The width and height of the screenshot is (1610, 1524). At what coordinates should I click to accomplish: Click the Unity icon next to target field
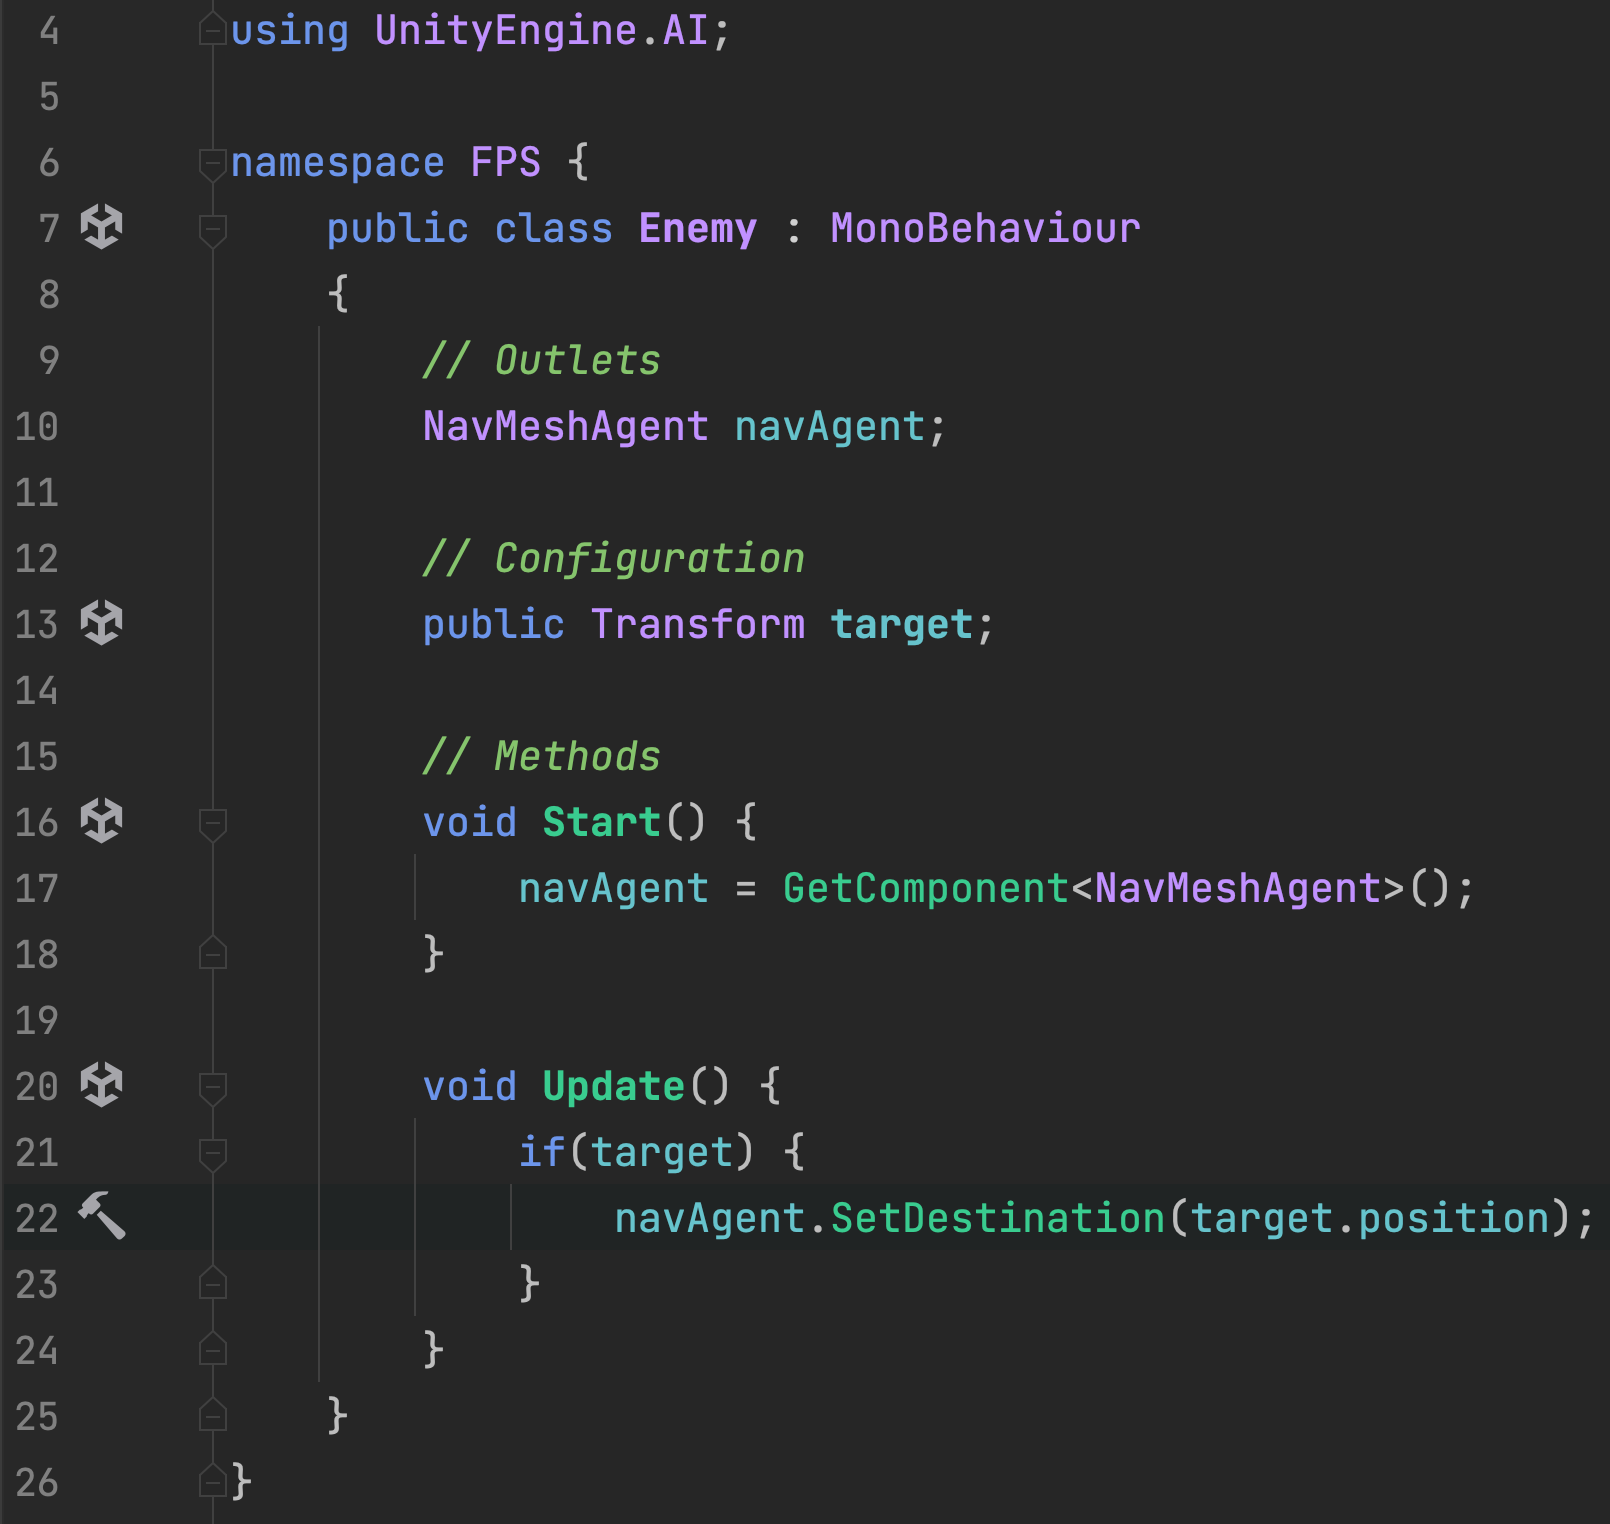coord(101,623)
